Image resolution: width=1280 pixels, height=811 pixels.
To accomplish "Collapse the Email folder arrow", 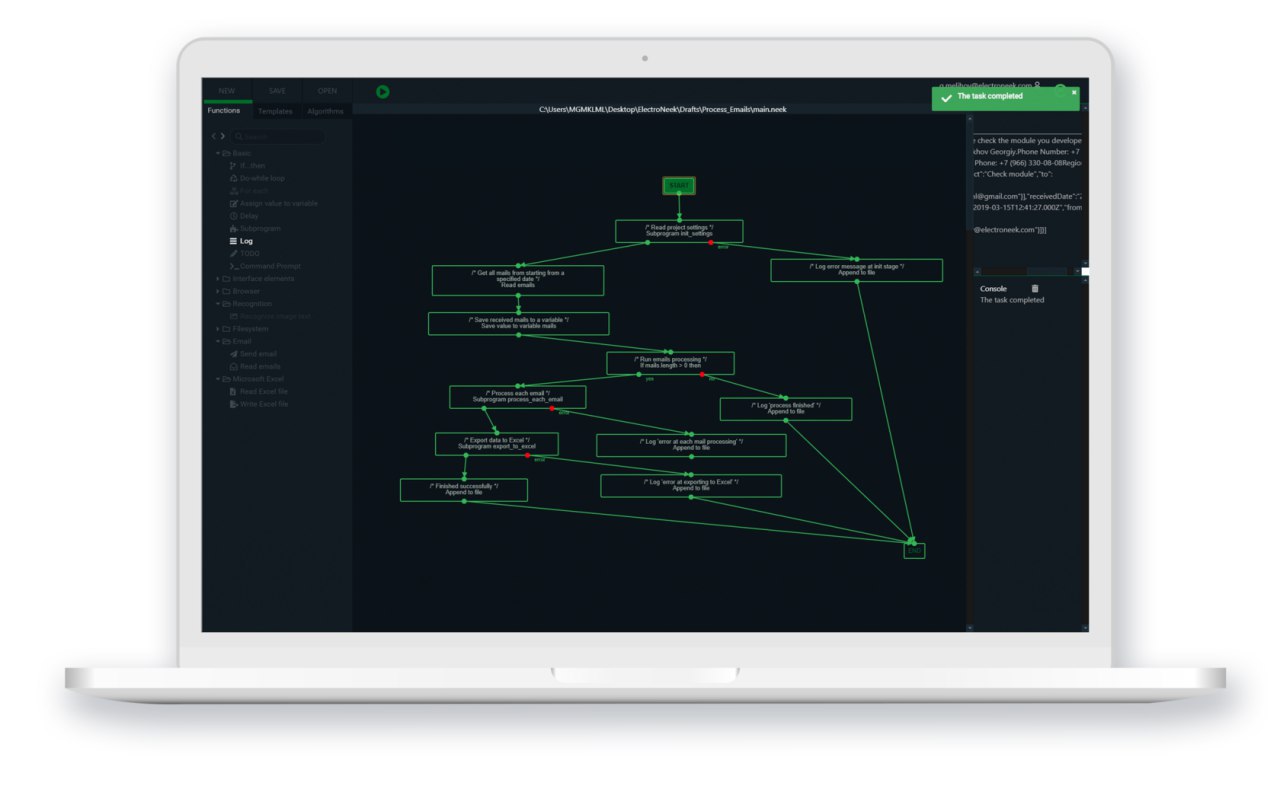I will tap(217, 342).
